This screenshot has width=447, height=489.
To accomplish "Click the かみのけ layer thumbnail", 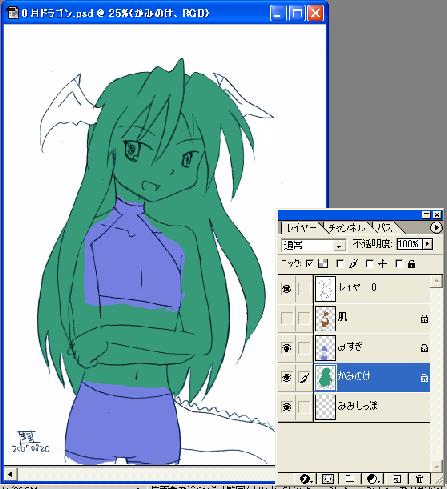I will pyautogui.click(x=325, y=377).
